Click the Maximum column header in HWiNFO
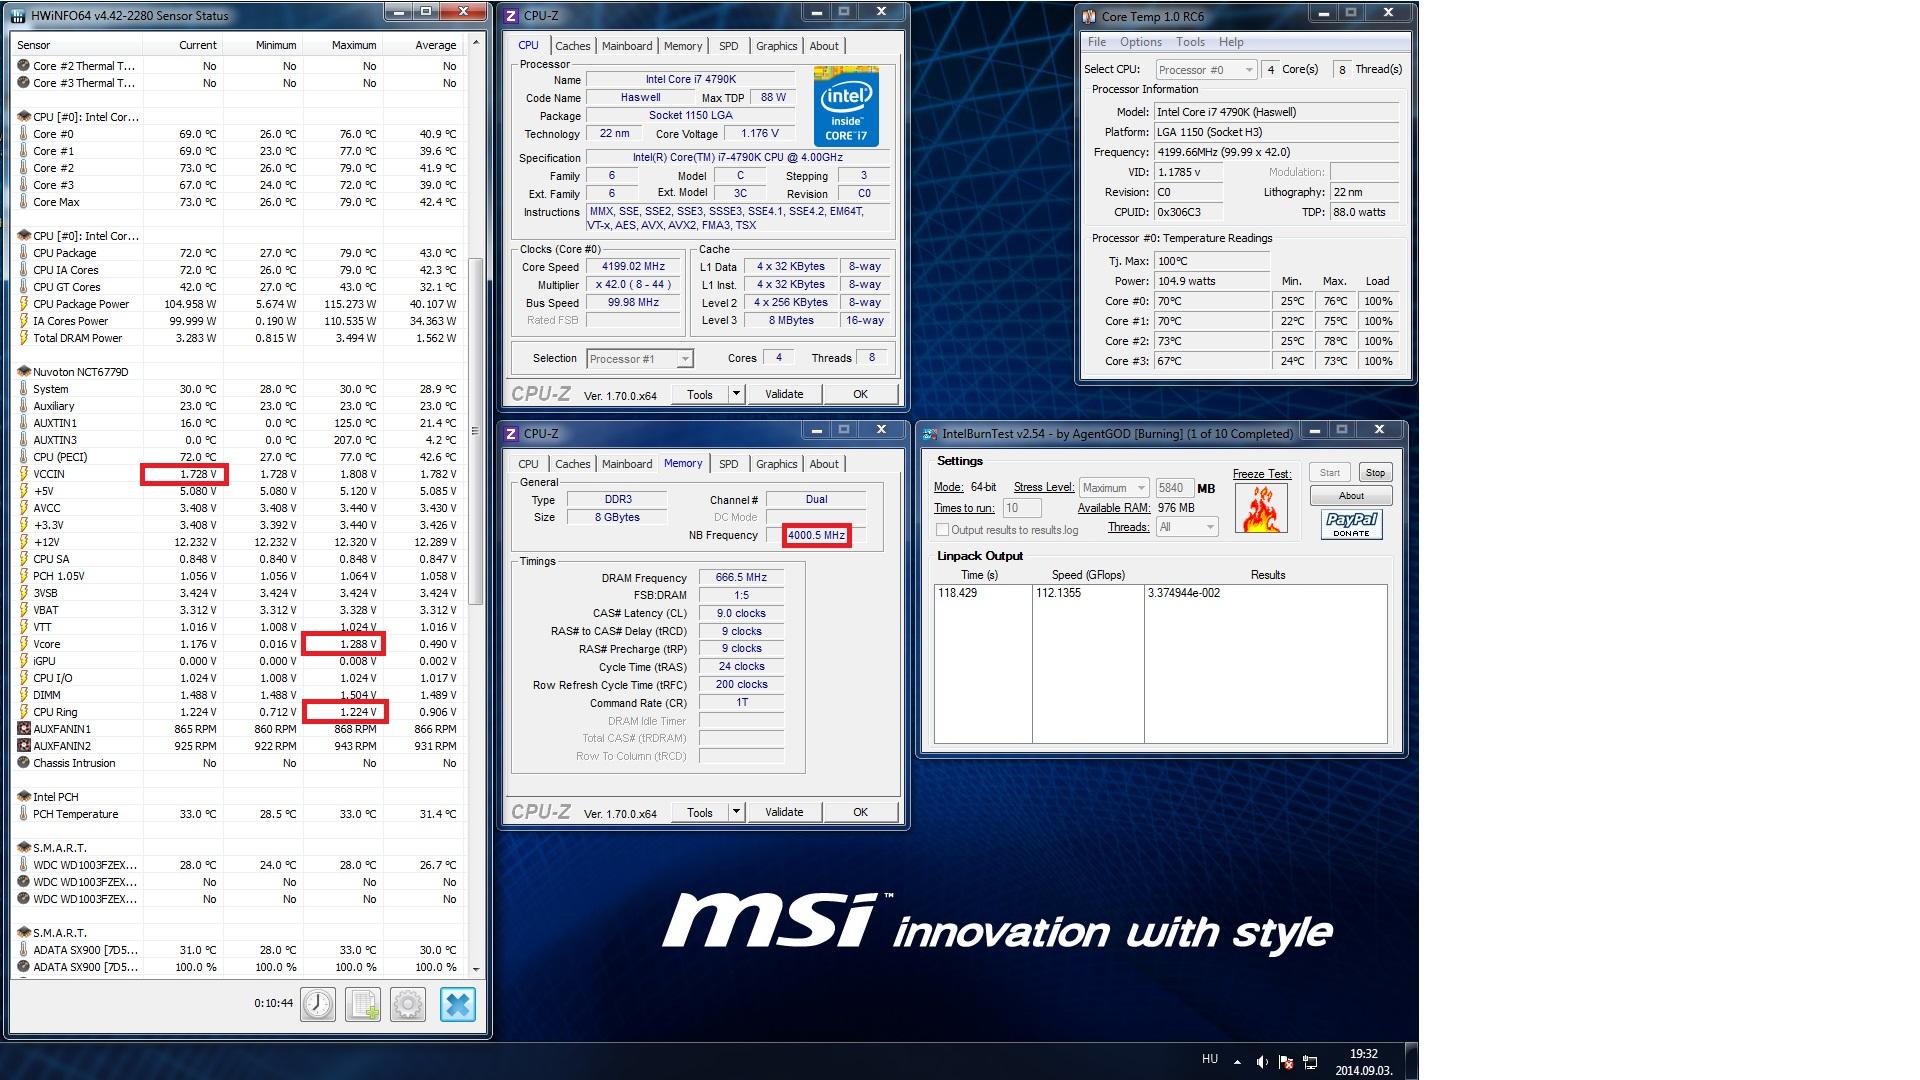Viewport: 1920px width, 1080px height. 344,45
